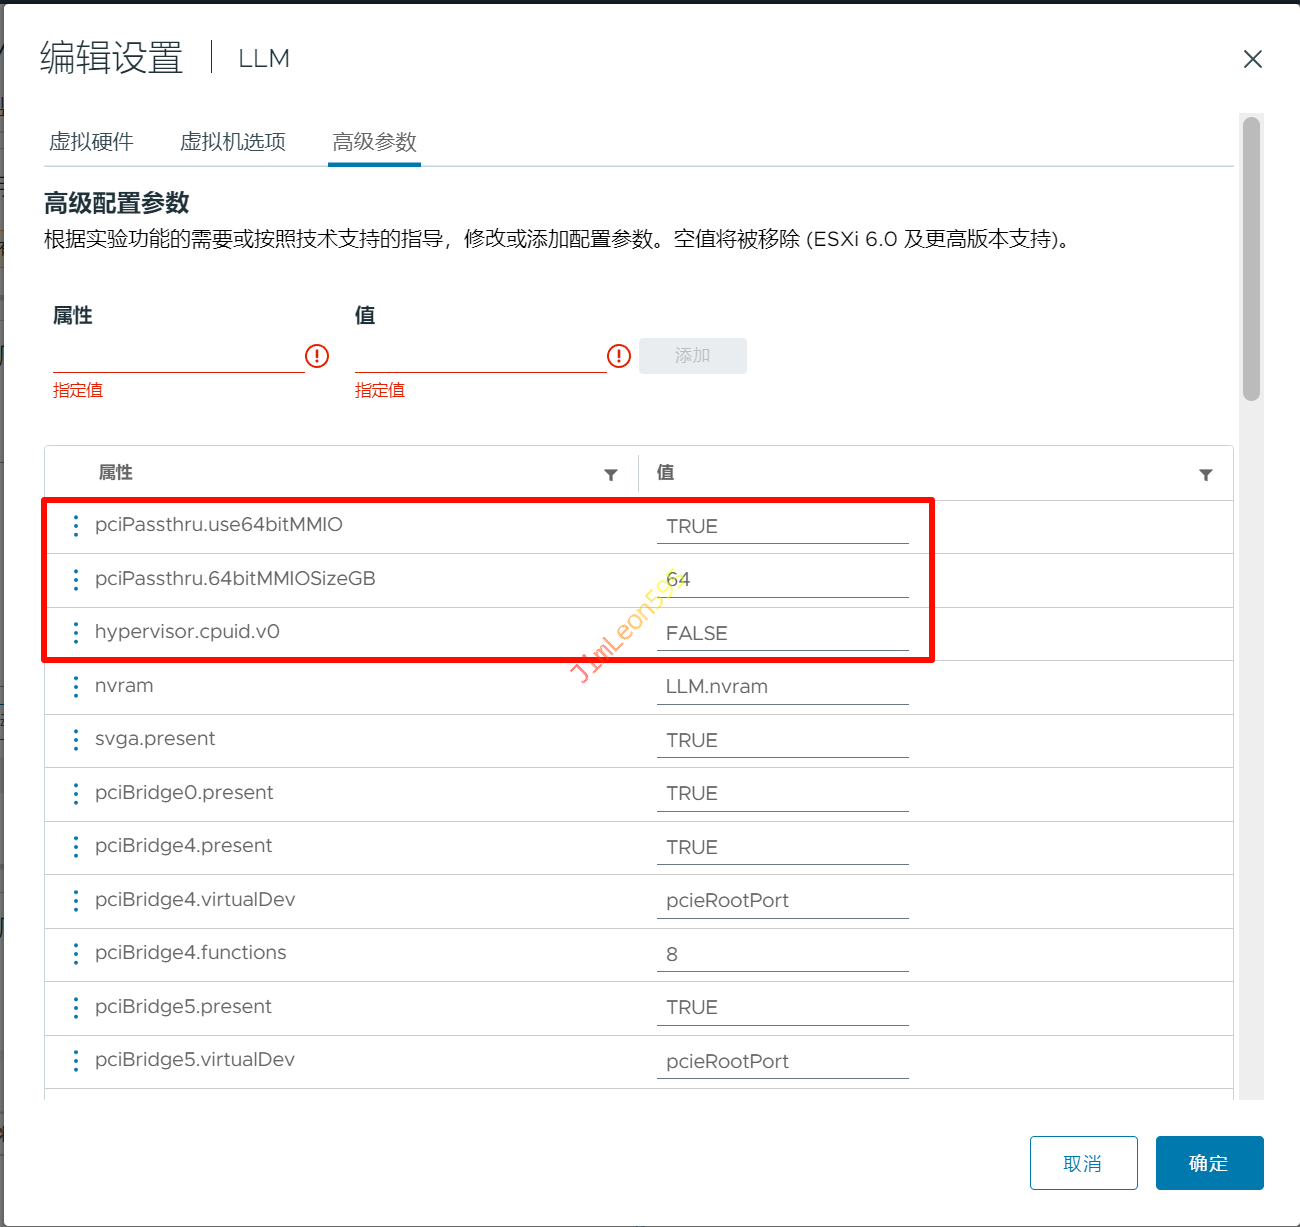
Task: Click the new 属性 name input field
Action: point(178,356)
